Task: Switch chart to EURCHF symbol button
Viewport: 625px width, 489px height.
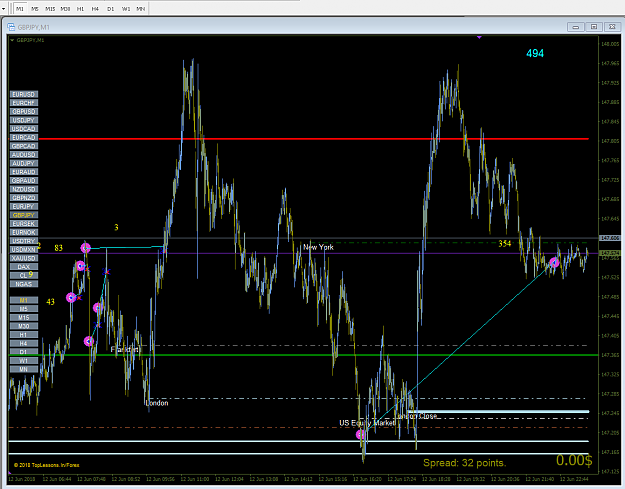Action: point(24,103)
